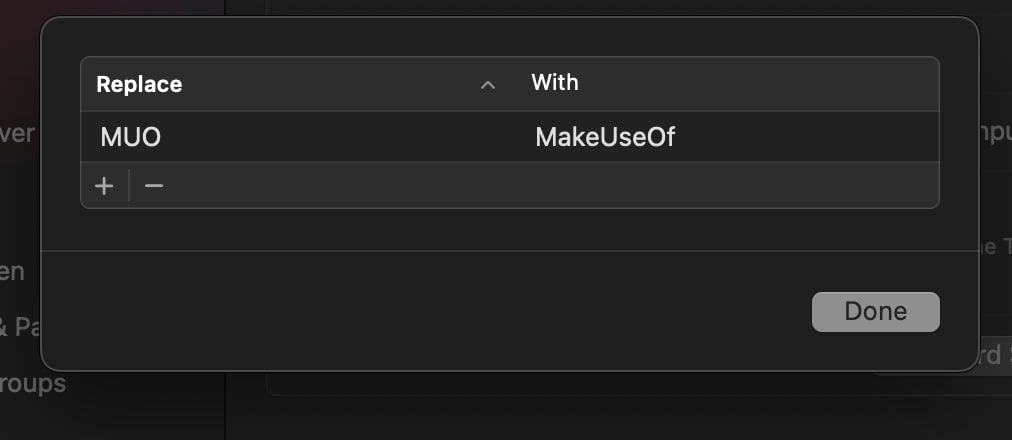
Task: Click the partially hidden 'roups' sidebar item
Action: 32,383
